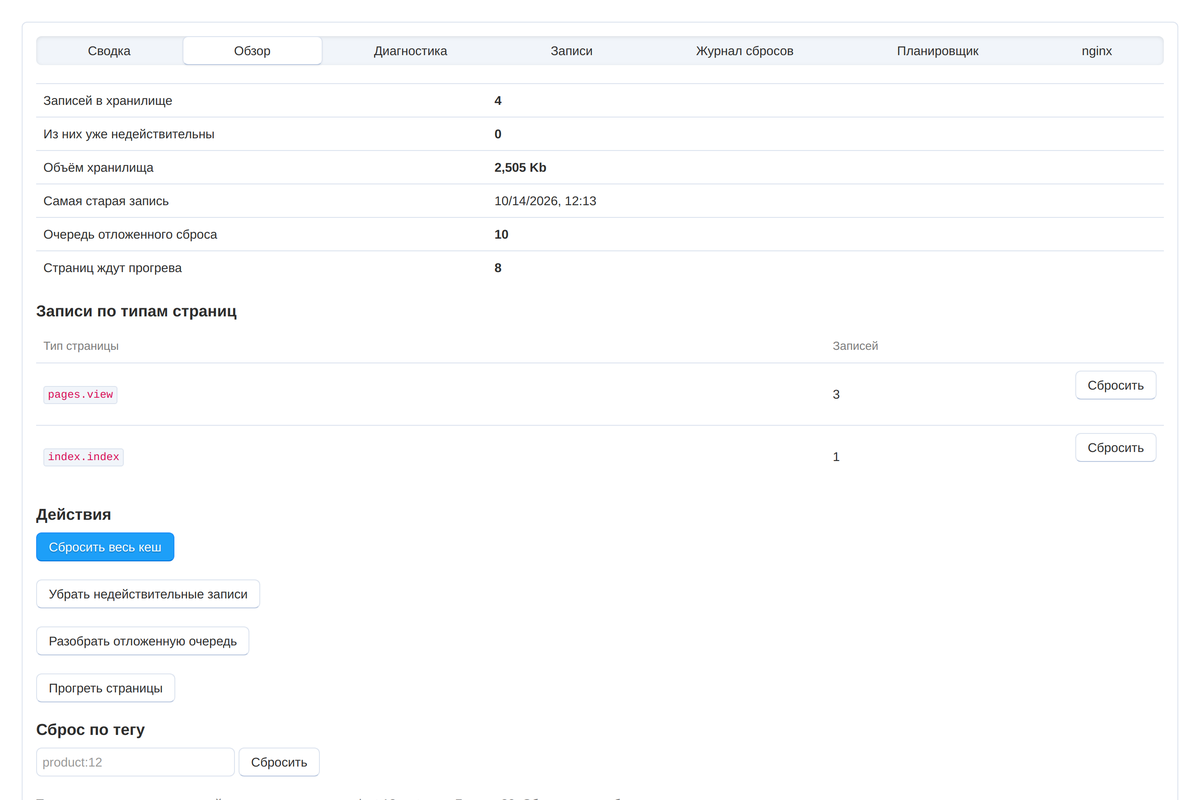Click the value 4 for Записей в хранилище
The width and height of the screenshot is (1200, 800).
(x=498, y=101)
